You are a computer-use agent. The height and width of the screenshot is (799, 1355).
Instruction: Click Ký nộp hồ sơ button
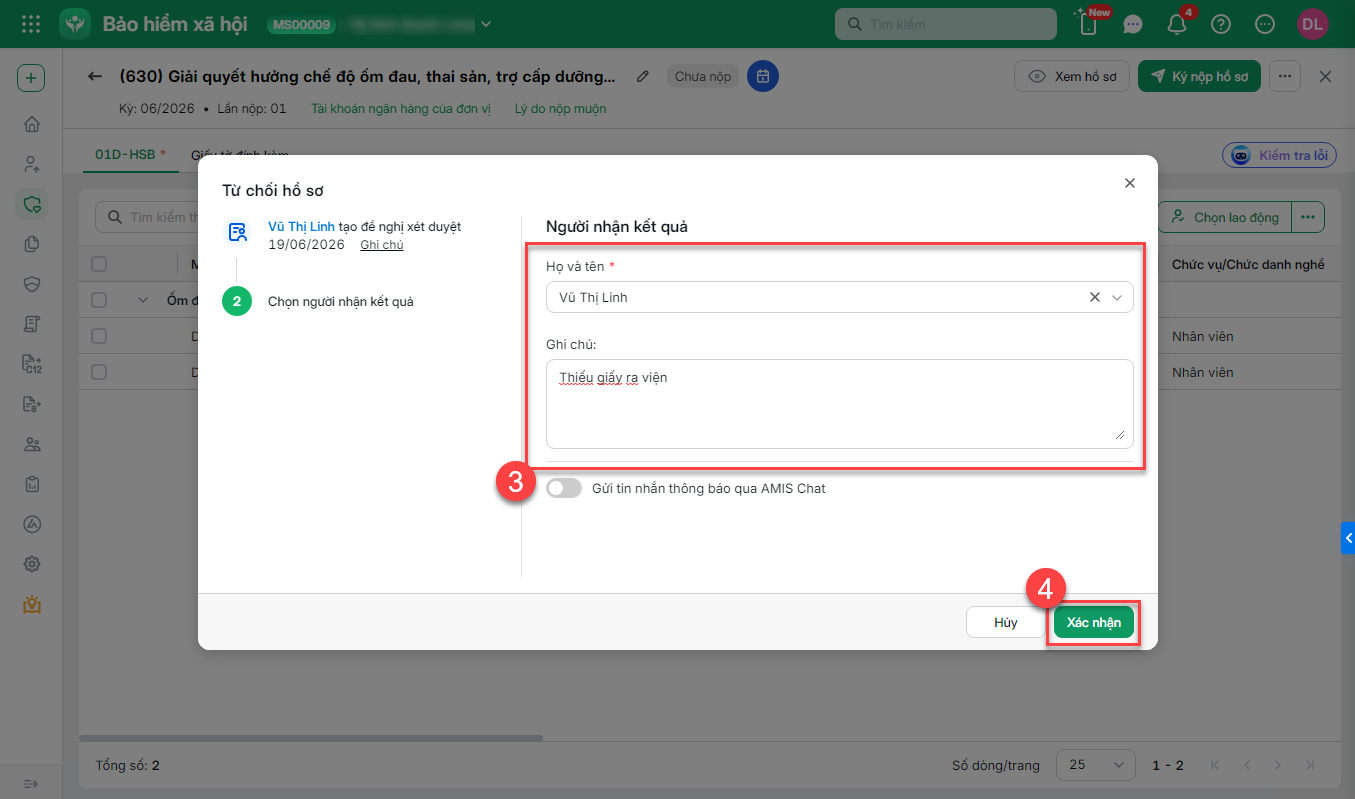click(x=1199, y=76)
